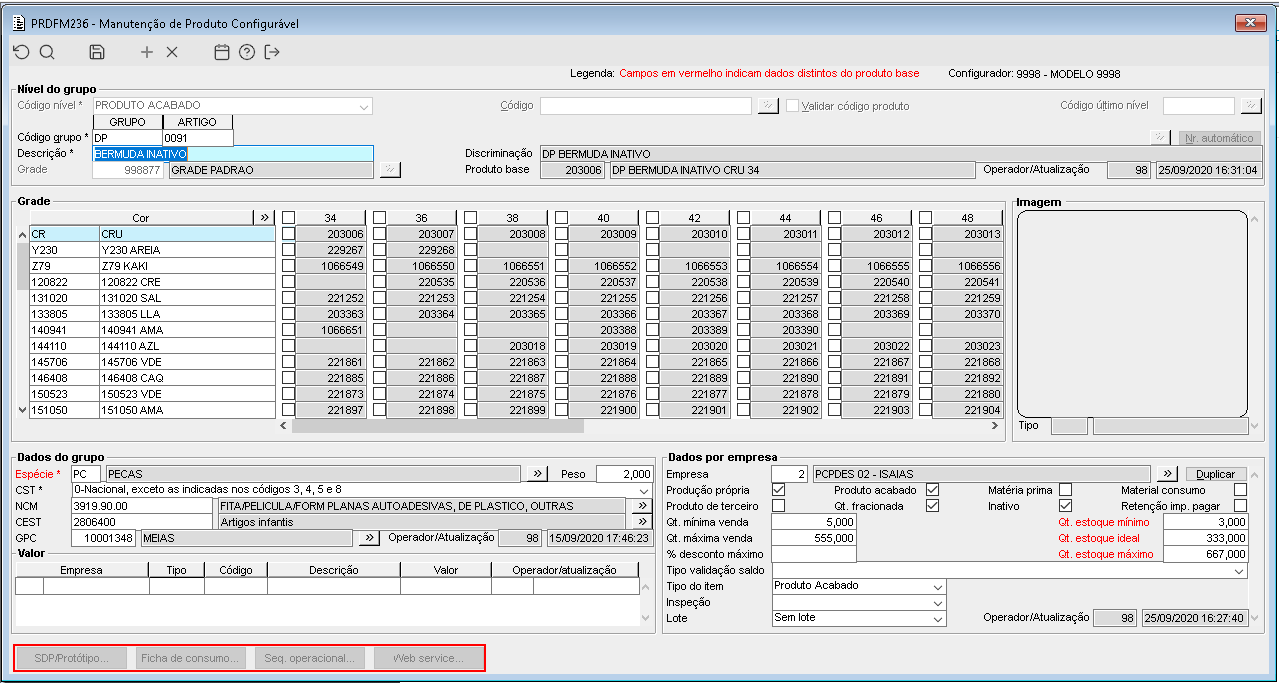Toggle the Inativo checkbox
The image size is (1279, 683).
pos(1065,506)
